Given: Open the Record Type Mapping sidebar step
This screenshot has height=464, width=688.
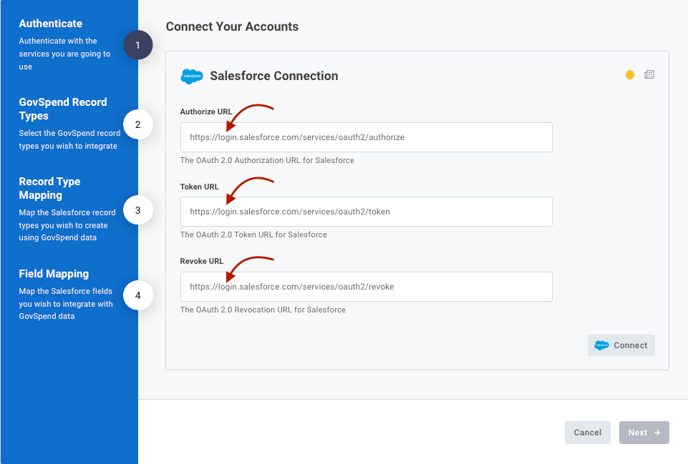Looking at the screenshot, I should point(49,188).
